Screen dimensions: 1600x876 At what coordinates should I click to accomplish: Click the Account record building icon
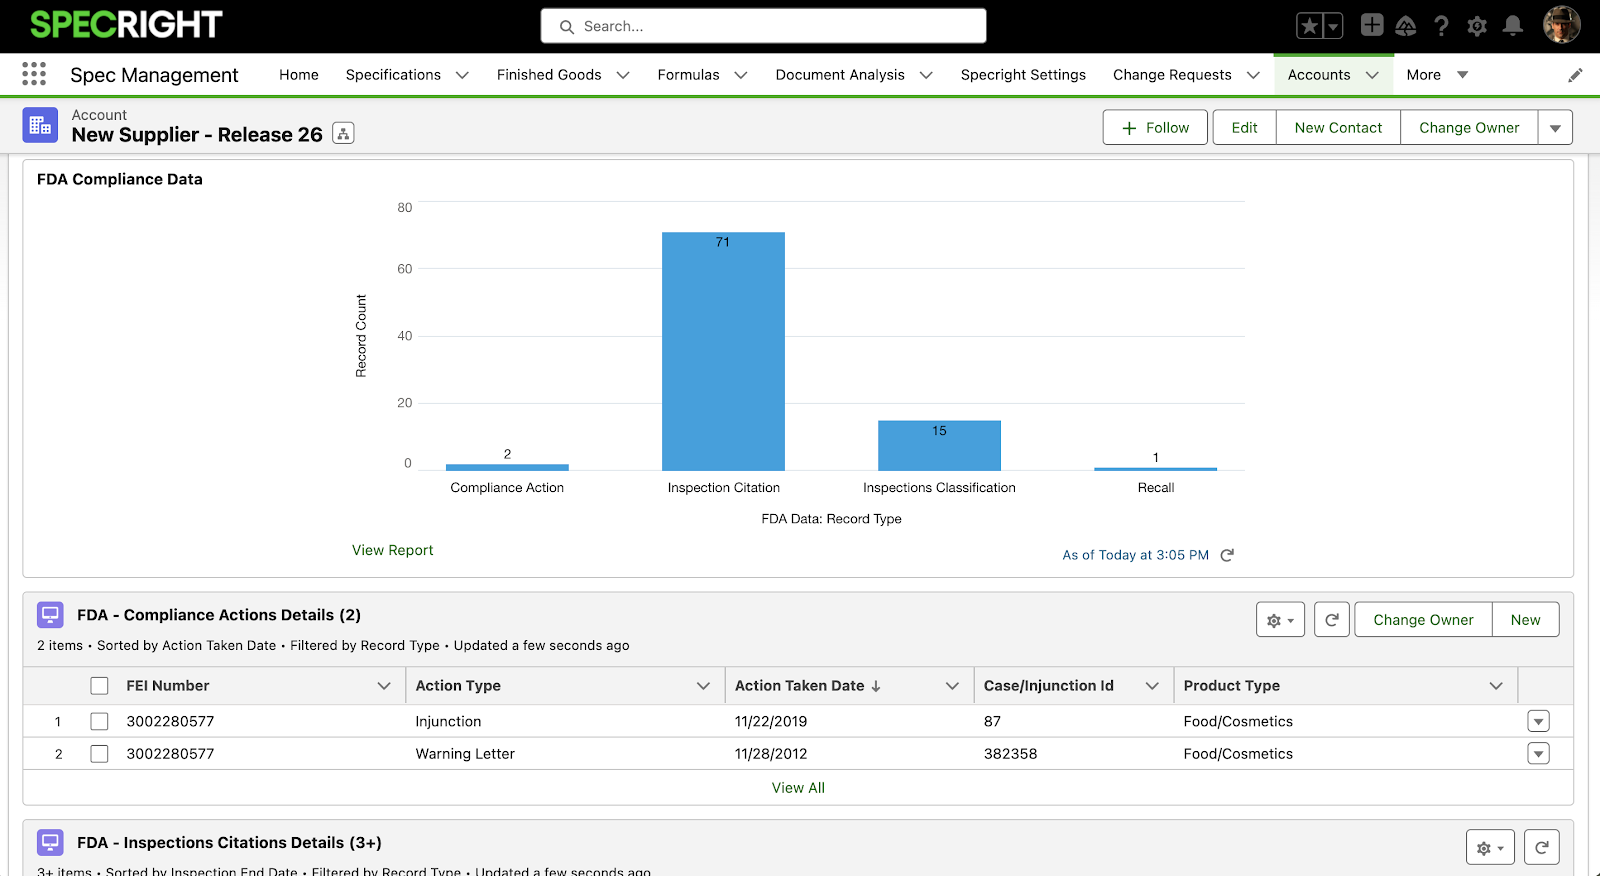(x=40, y=125)
